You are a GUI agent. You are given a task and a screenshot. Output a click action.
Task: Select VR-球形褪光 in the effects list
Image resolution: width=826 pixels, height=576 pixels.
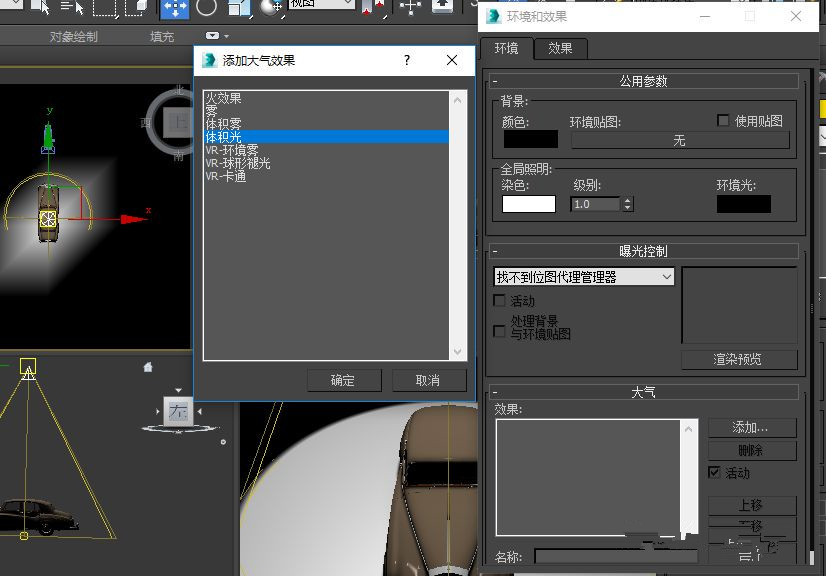(327, 163)
